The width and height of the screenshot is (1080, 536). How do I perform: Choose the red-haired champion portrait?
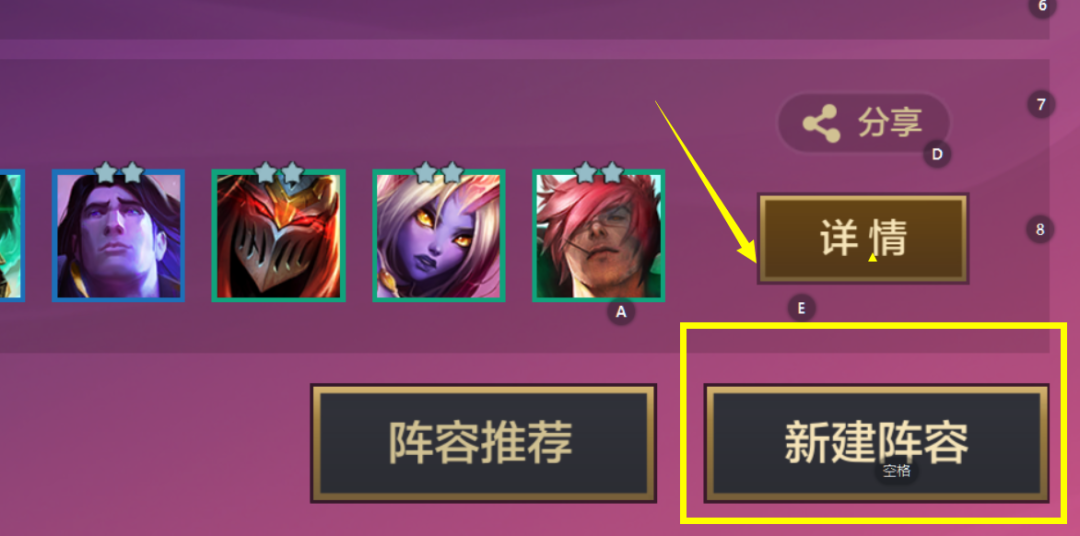pyautogui.click(x=599, y=236)
